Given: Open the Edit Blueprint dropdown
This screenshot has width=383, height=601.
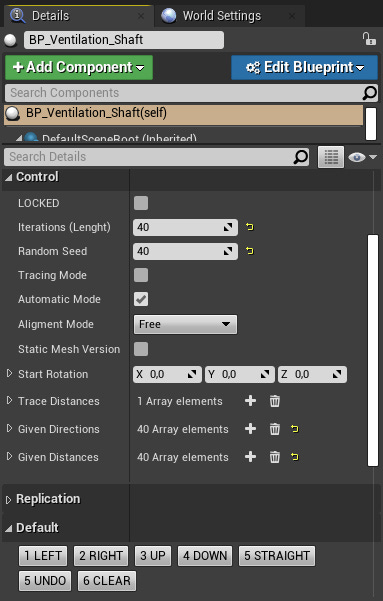Looking at the screenshot, I should tap(304, 67).
